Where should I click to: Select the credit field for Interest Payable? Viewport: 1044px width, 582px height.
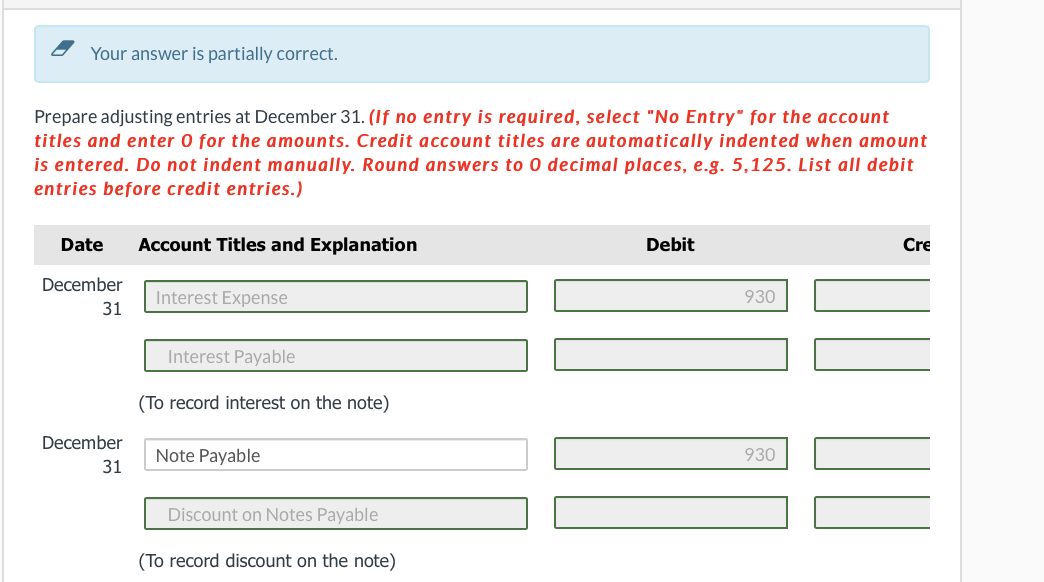(x=875, y=354)
